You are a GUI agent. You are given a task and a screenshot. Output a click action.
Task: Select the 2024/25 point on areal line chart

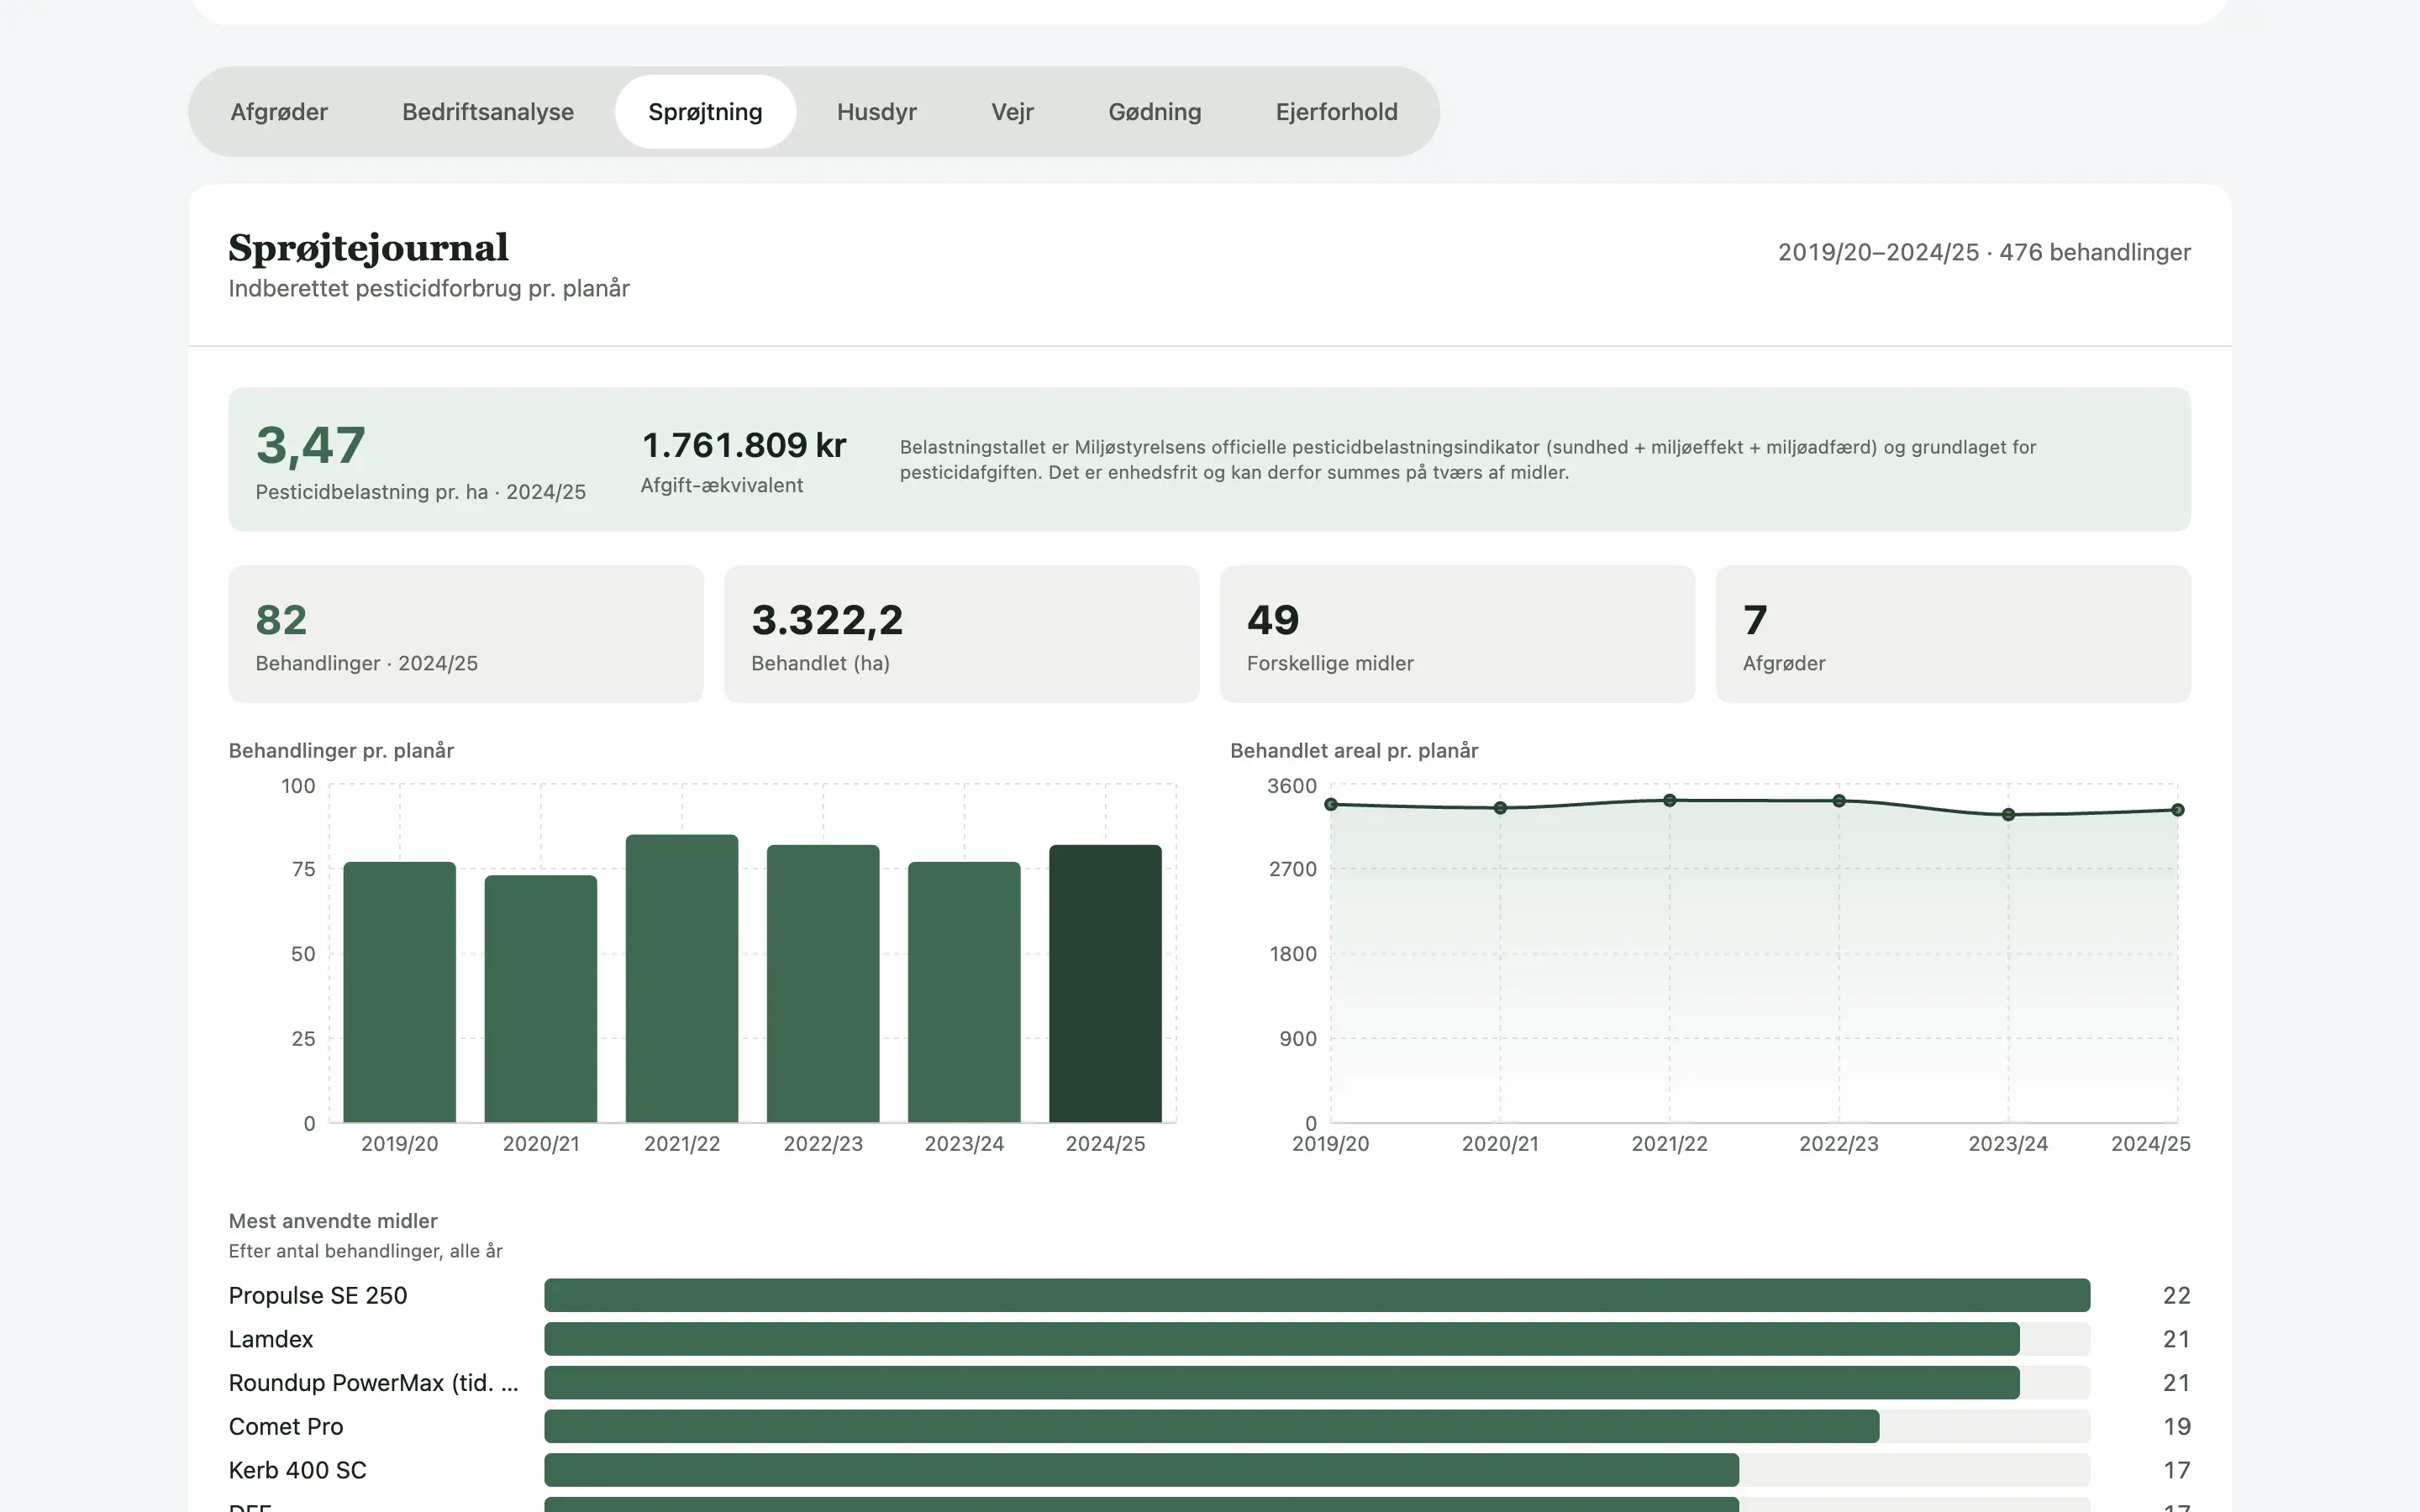pos(2178,810)
